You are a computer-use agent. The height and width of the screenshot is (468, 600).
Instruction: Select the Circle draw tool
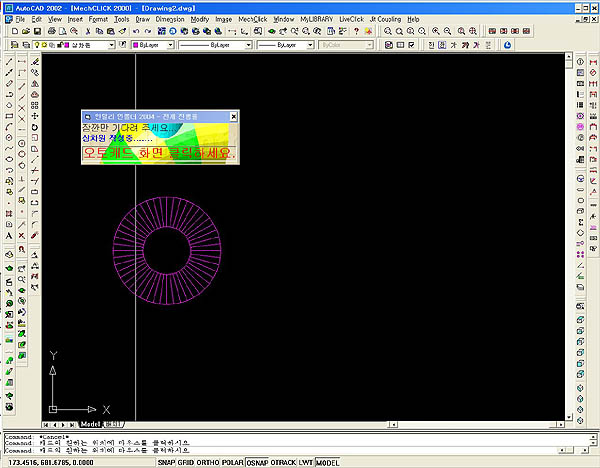[x=9, y=138]
